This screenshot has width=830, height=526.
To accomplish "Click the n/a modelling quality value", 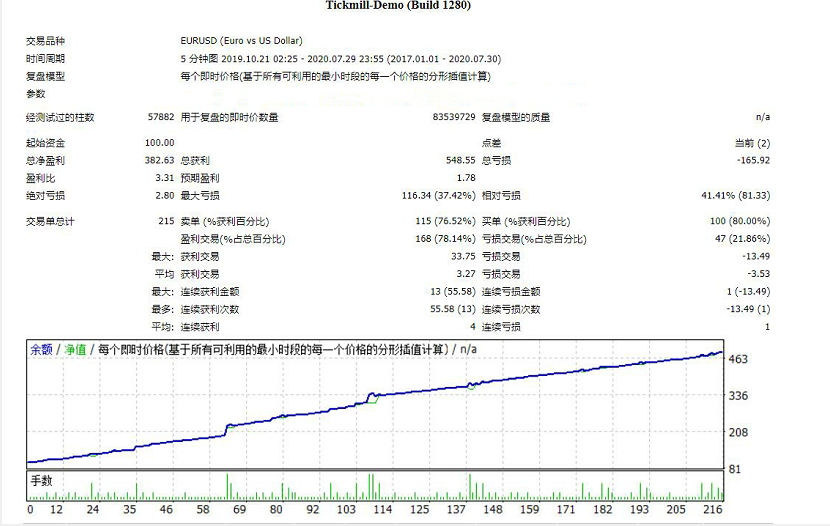I will click(763, 117).
